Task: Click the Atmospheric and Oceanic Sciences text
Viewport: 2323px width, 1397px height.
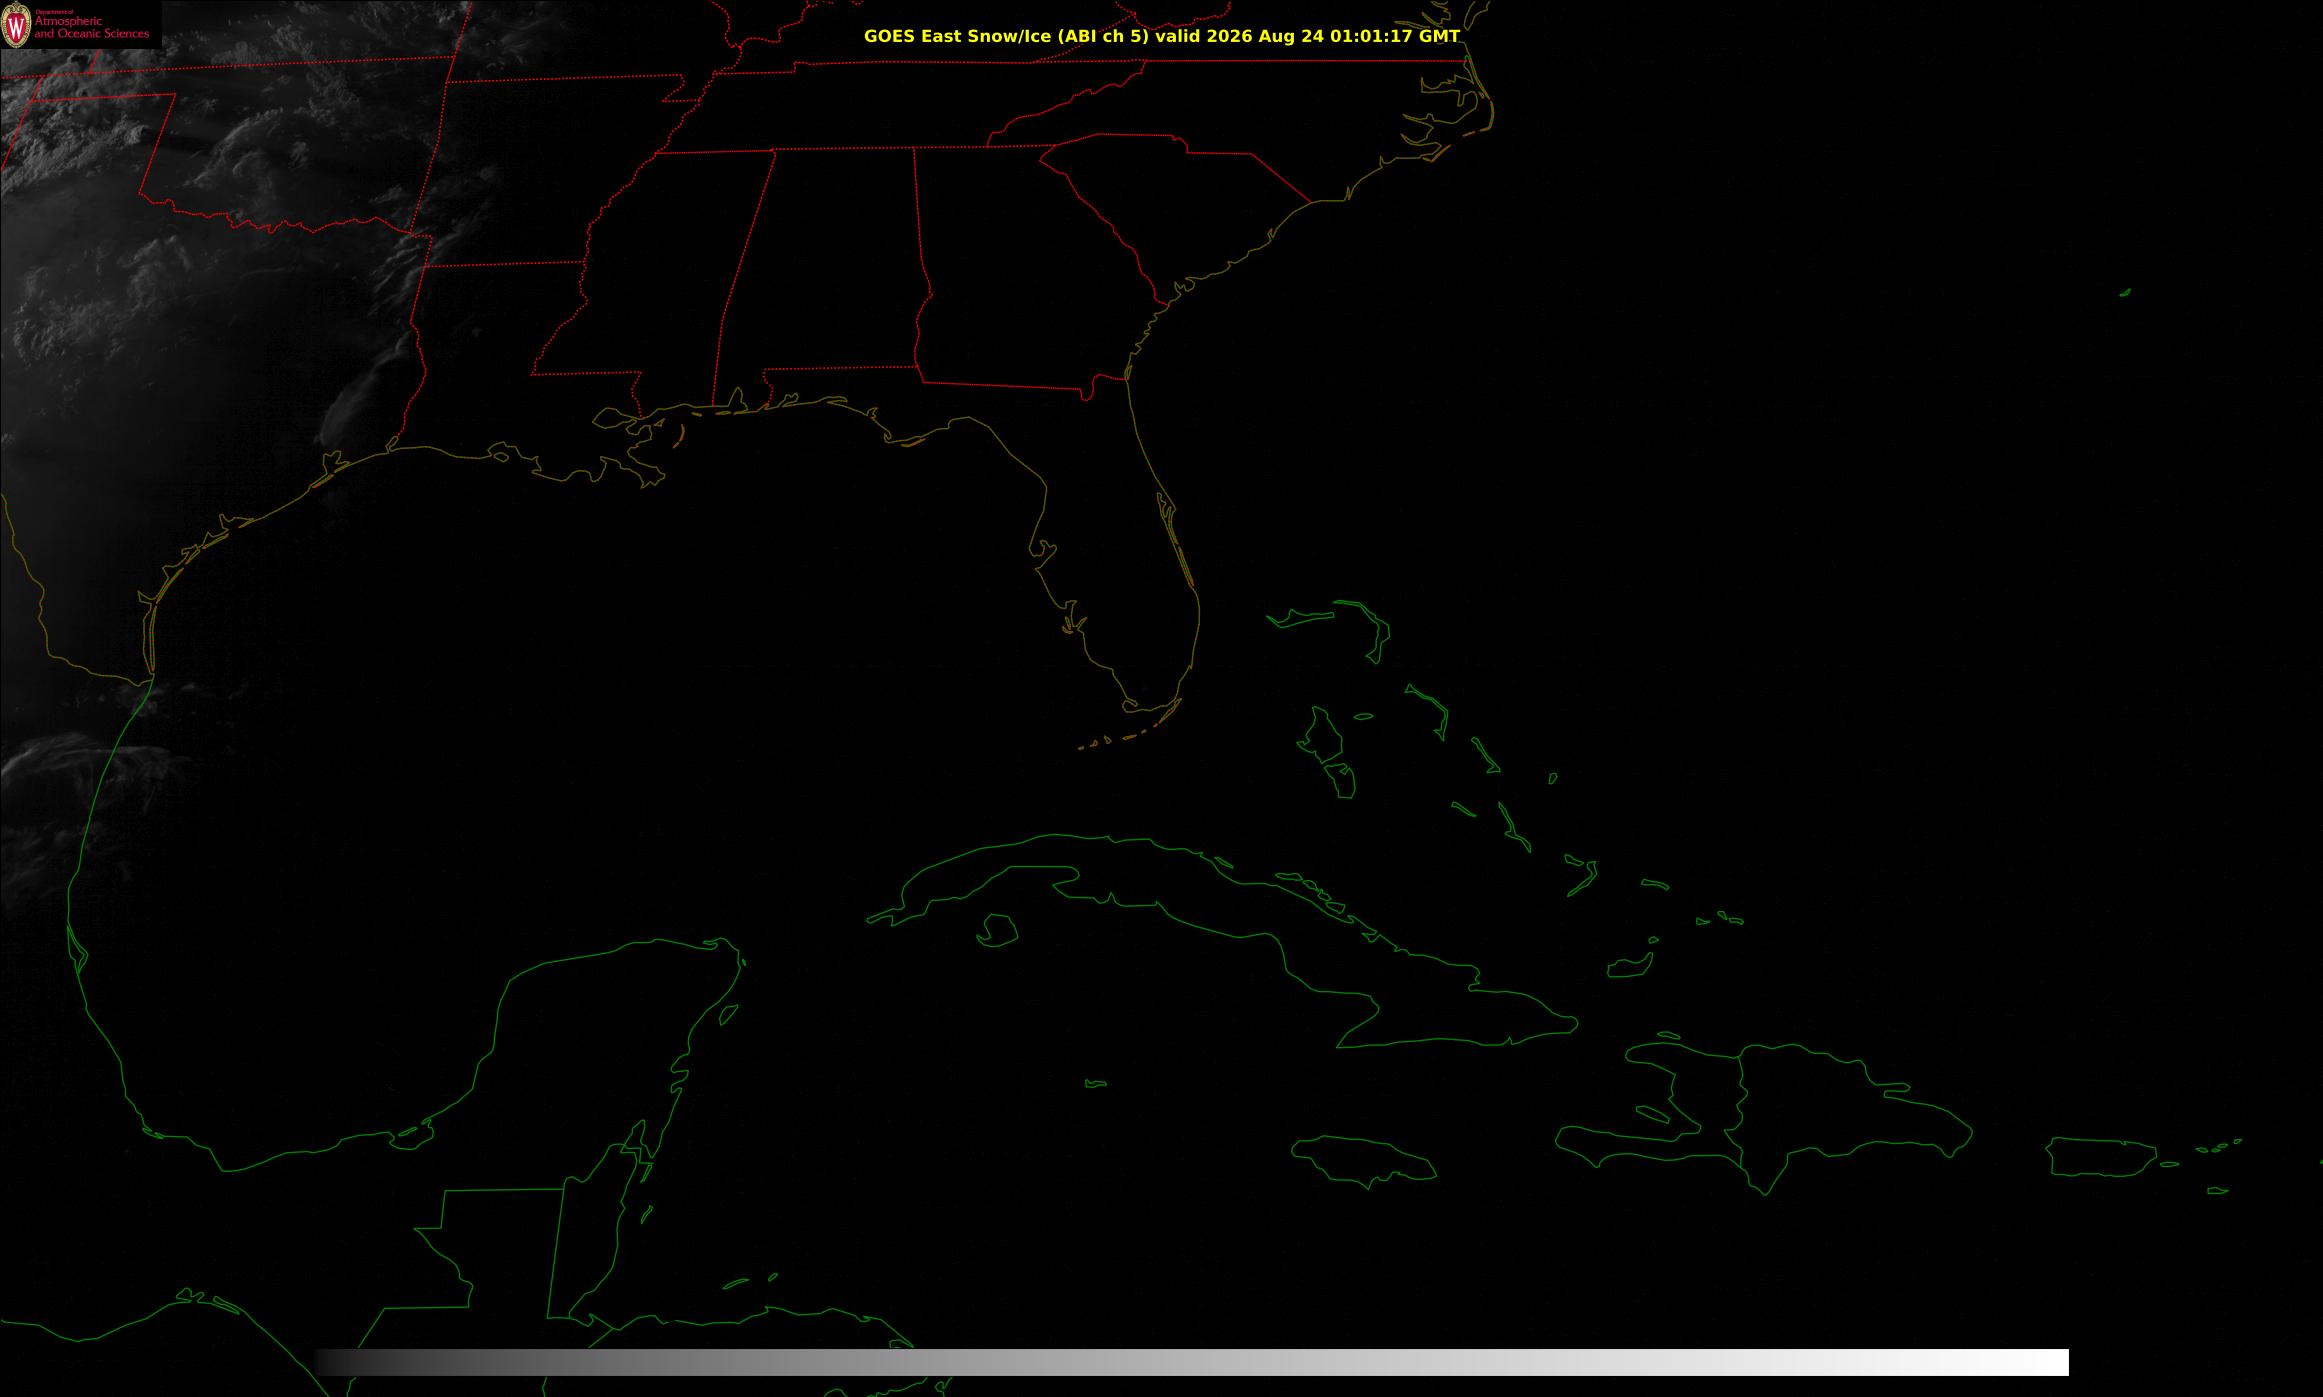Action: (x=91, y=27)
